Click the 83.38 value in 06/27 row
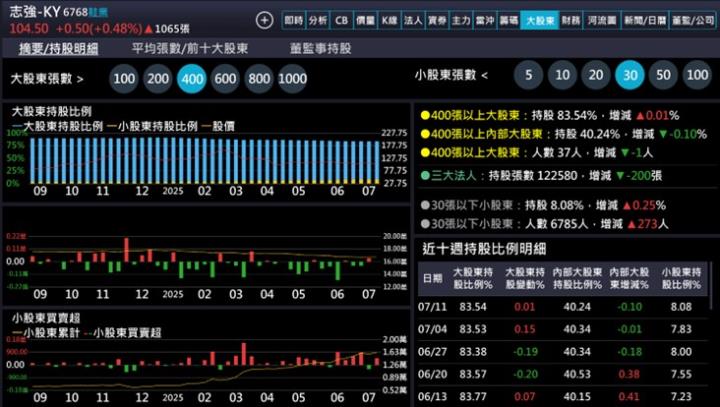Screen dimensions: 720x407 pyautogui.click(x=472, y=351)
